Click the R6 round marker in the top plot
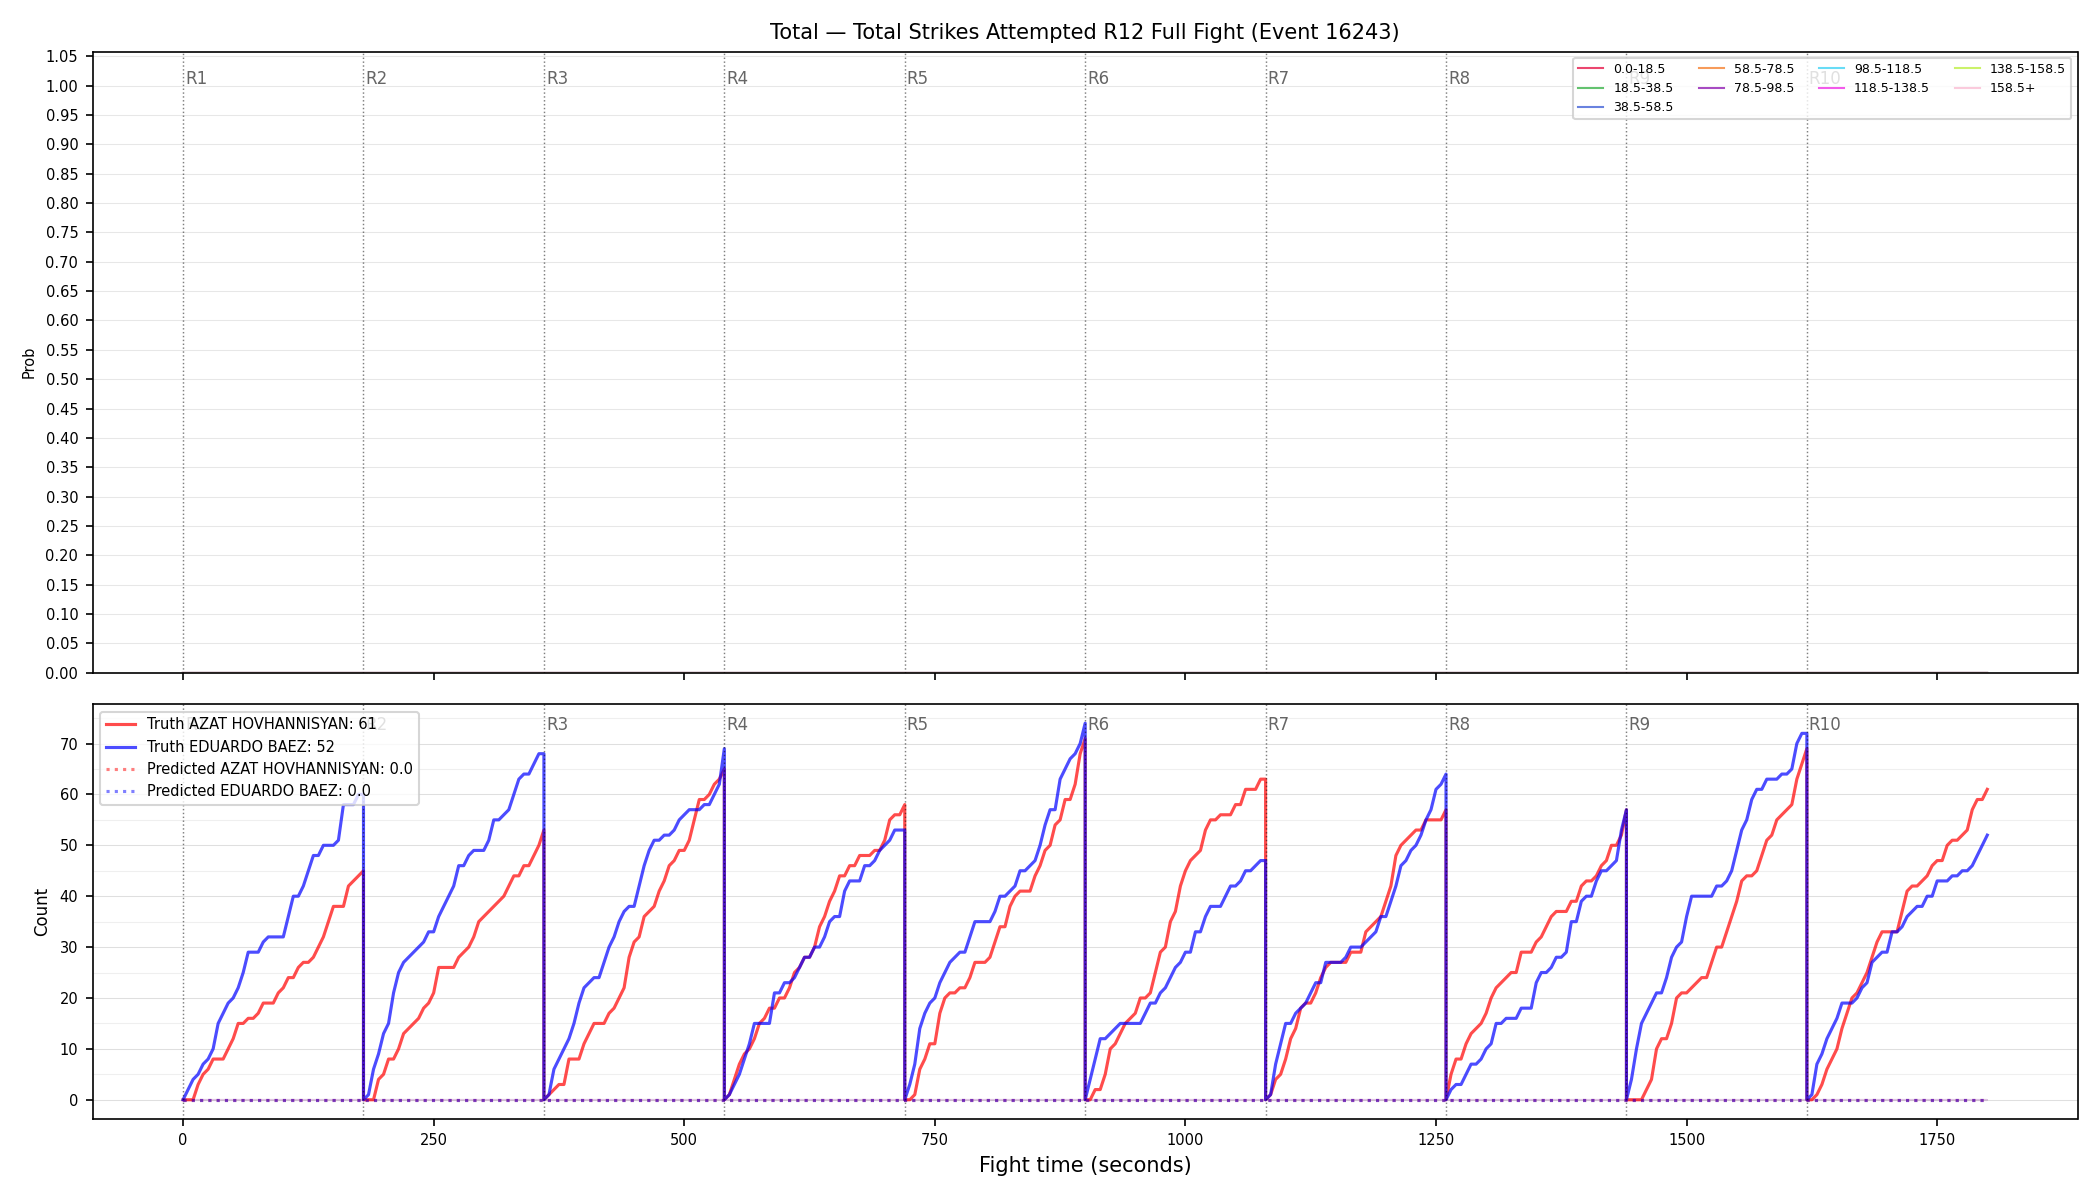Viewport: 2100px width, 1200px height. (1098, 78)
